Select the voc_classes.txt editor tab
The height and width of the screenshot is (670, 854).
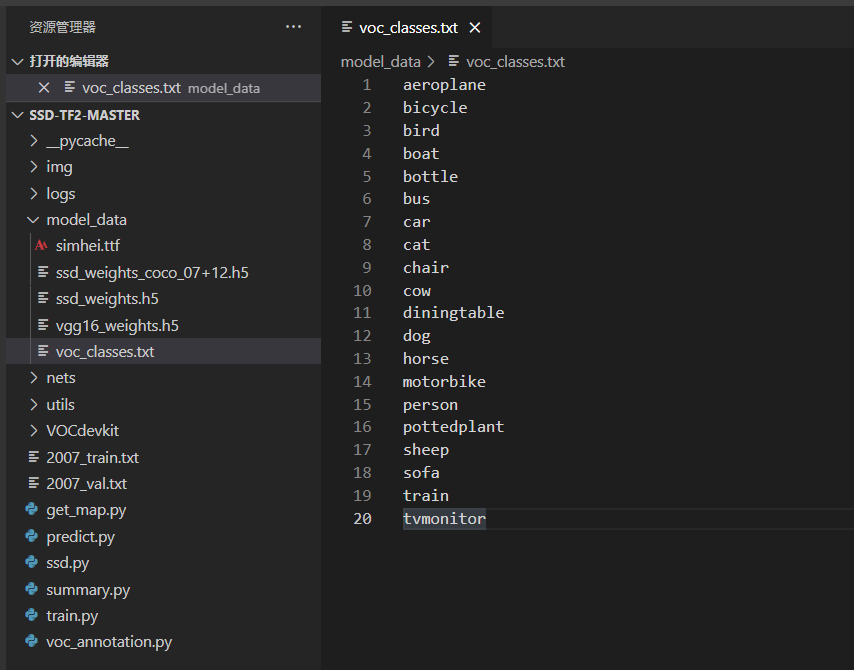pyautogui.click(x=407, y=28)
